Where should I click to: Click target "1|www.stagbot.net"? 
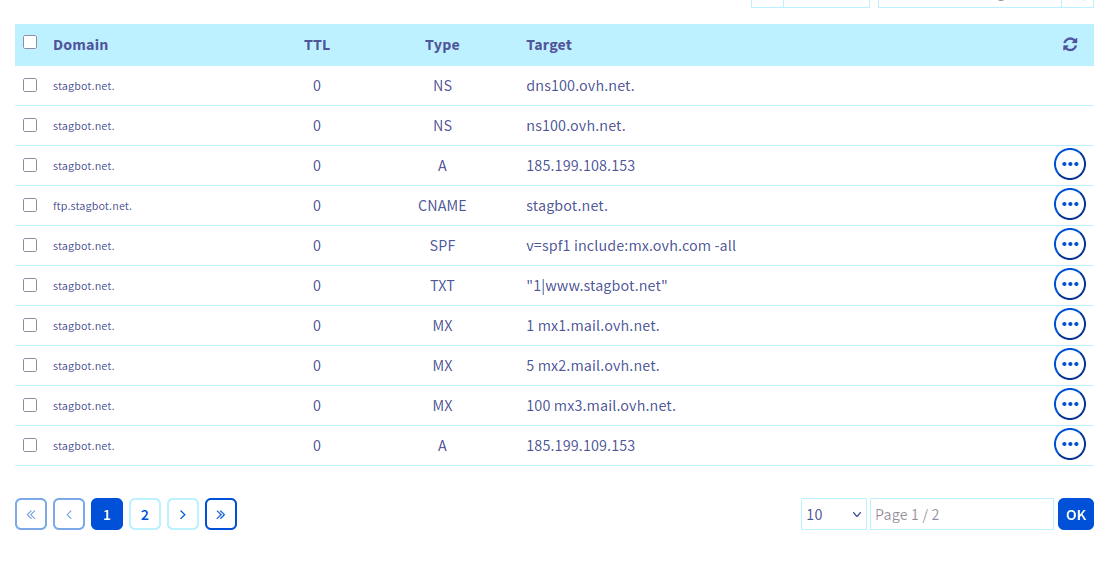(x=597, y=286)
